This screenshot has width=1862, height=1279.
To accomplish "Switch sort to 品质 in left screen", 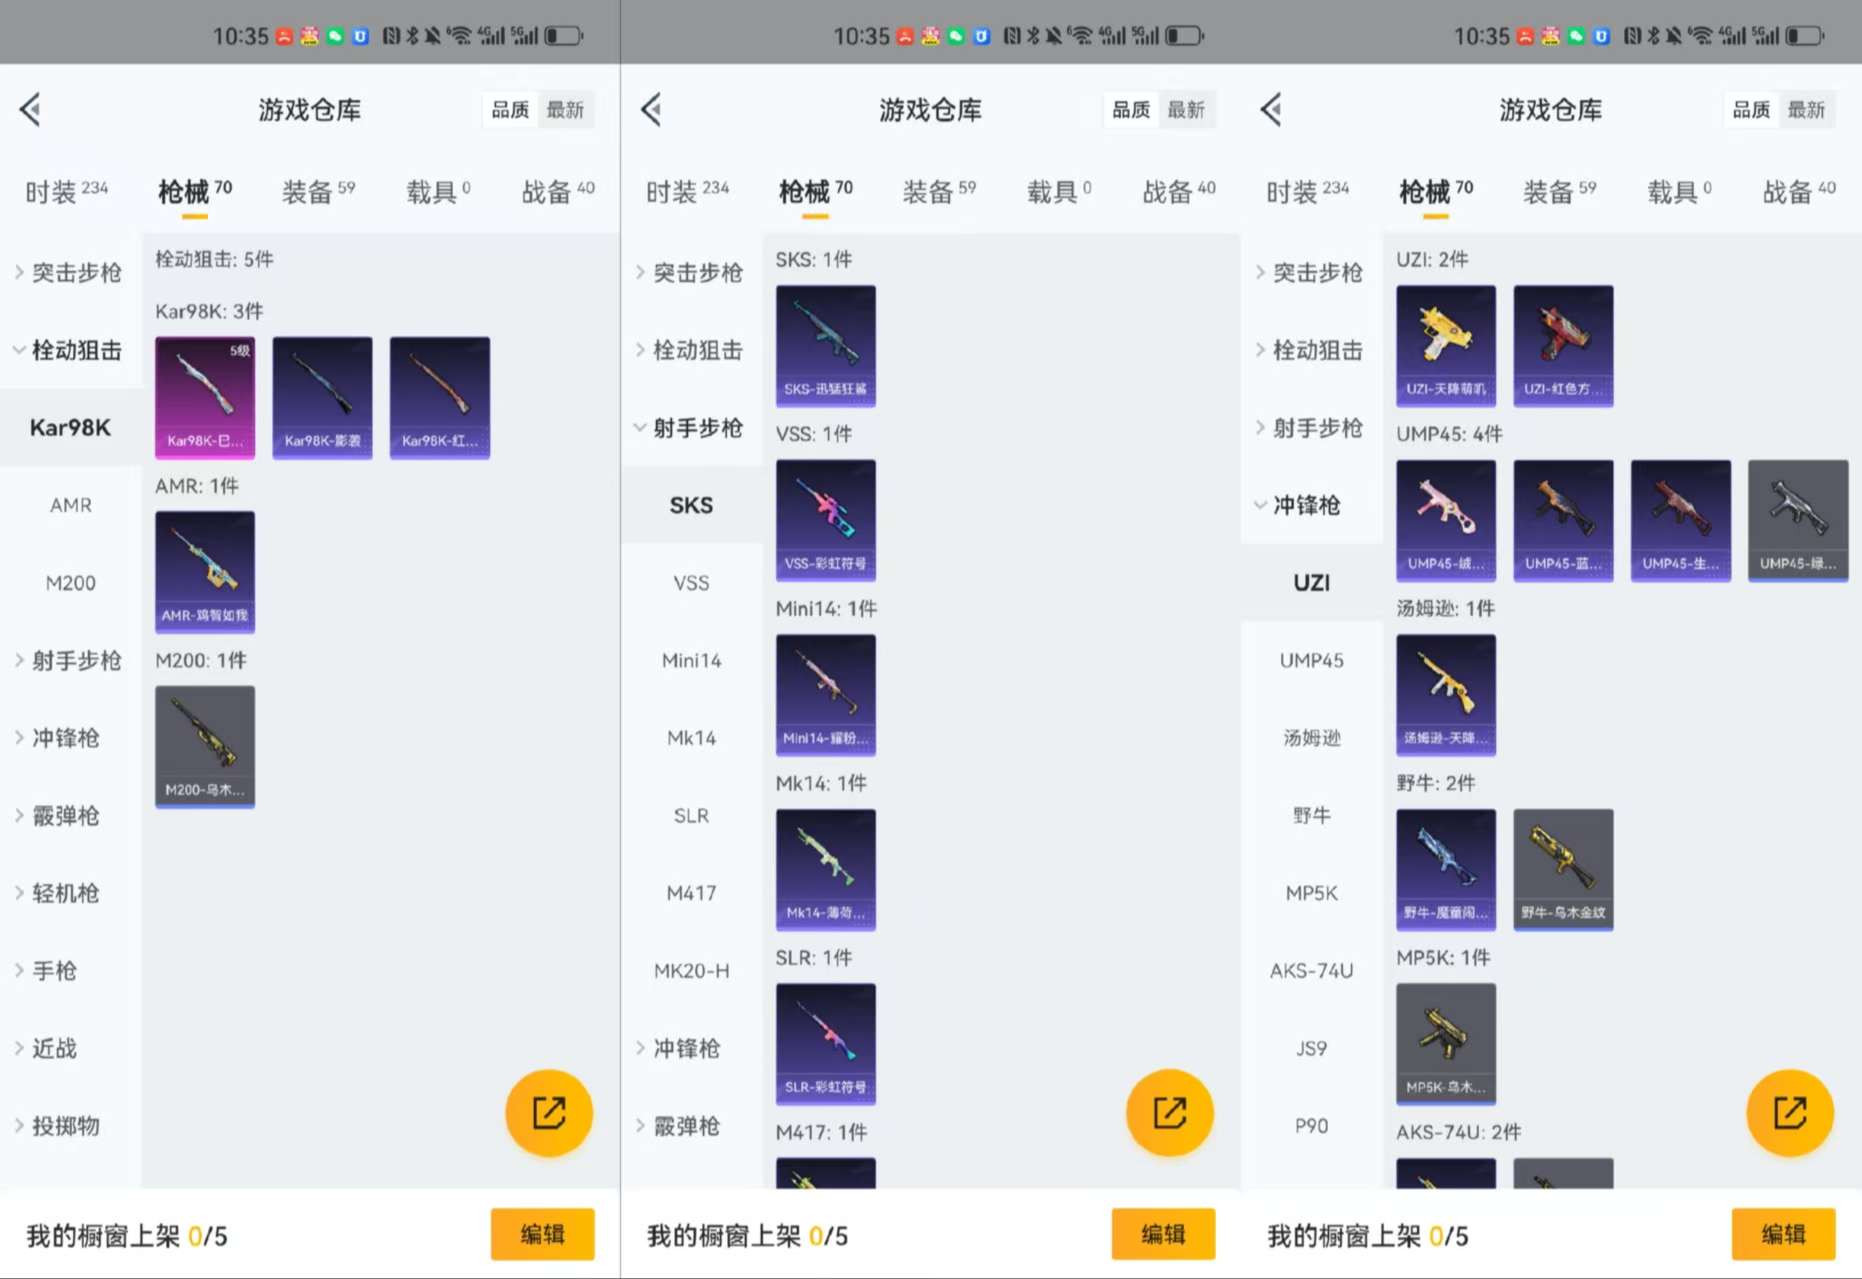I will (x=510, y=110).
